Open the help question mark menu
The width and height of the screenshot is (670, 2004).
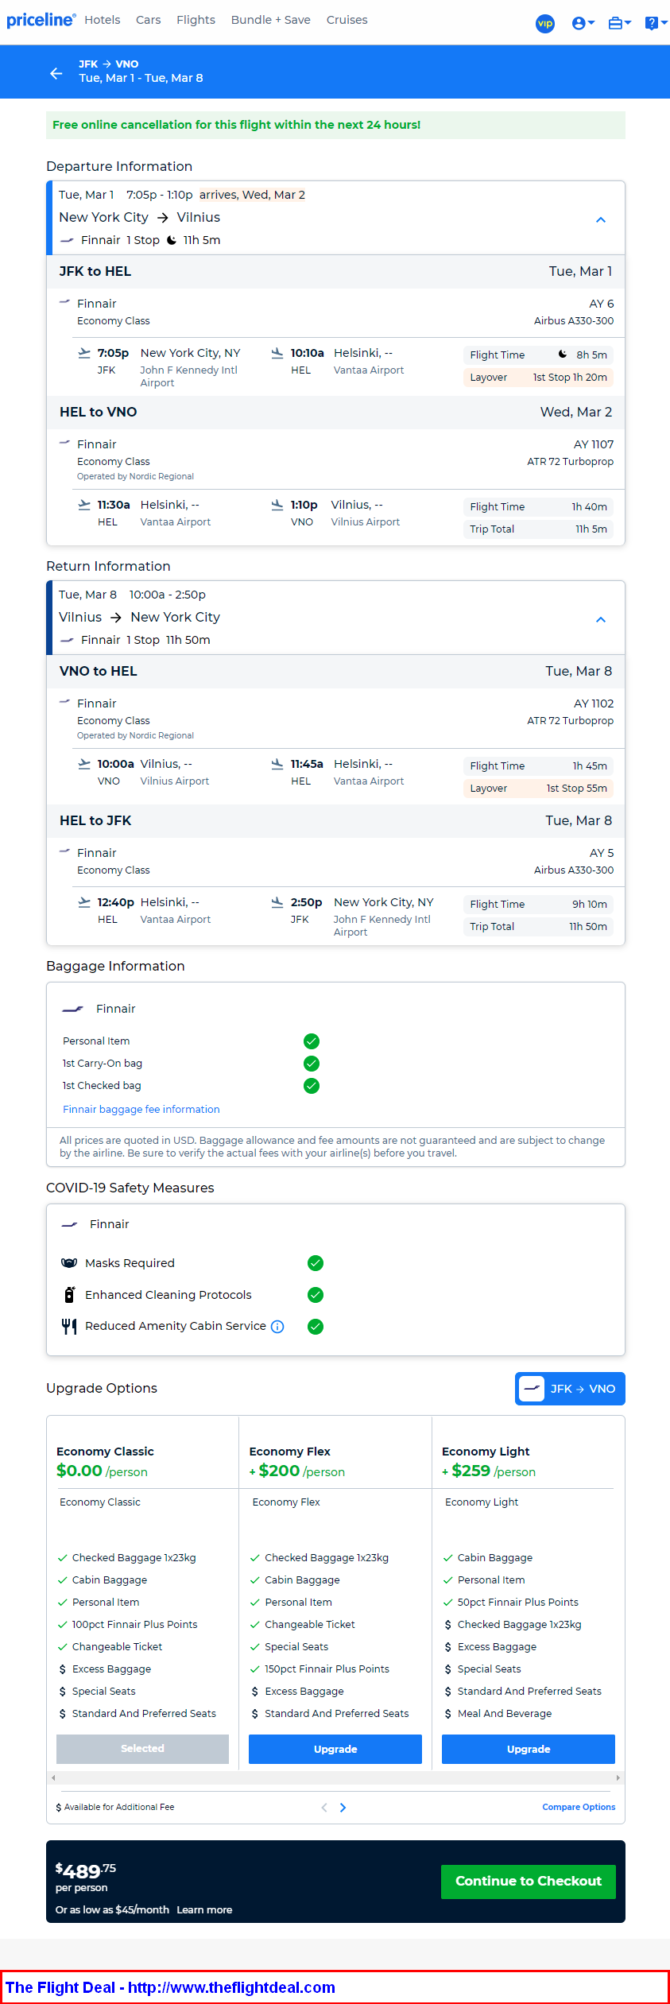coord(655,23)
